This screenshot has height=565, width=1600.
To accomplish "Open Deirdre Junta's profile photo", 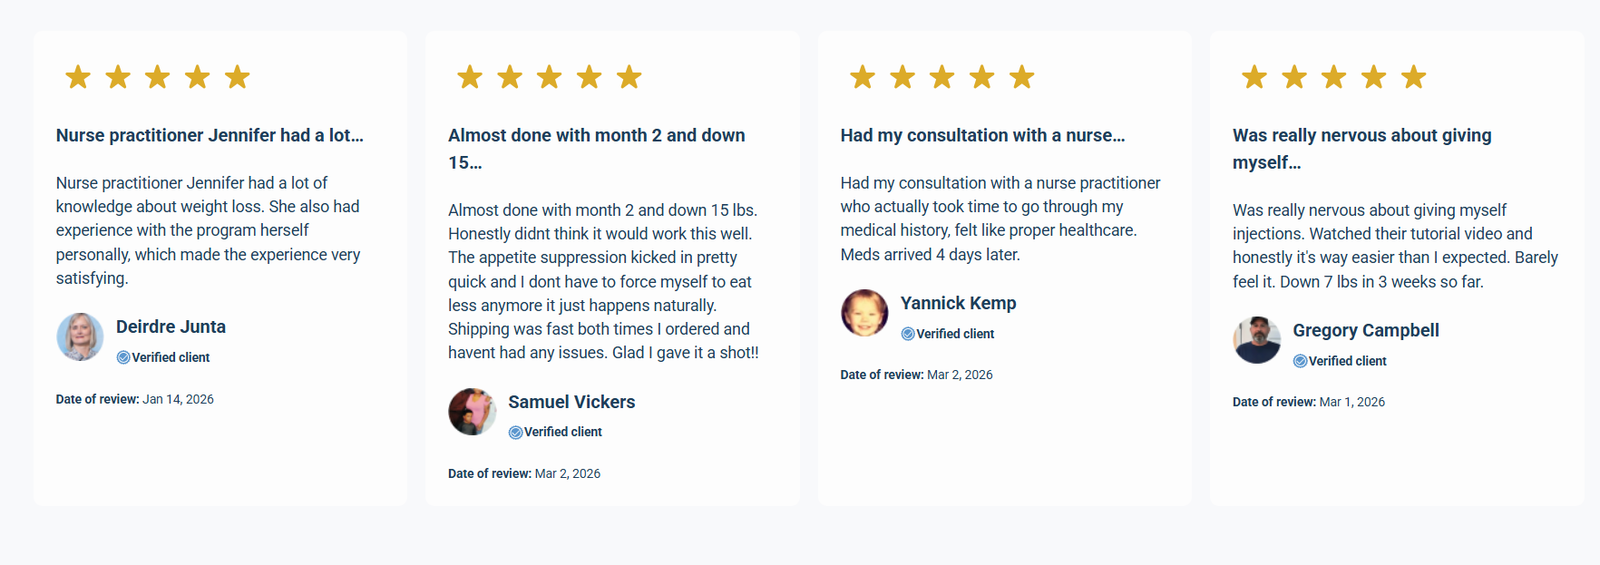I will (80, 337).
